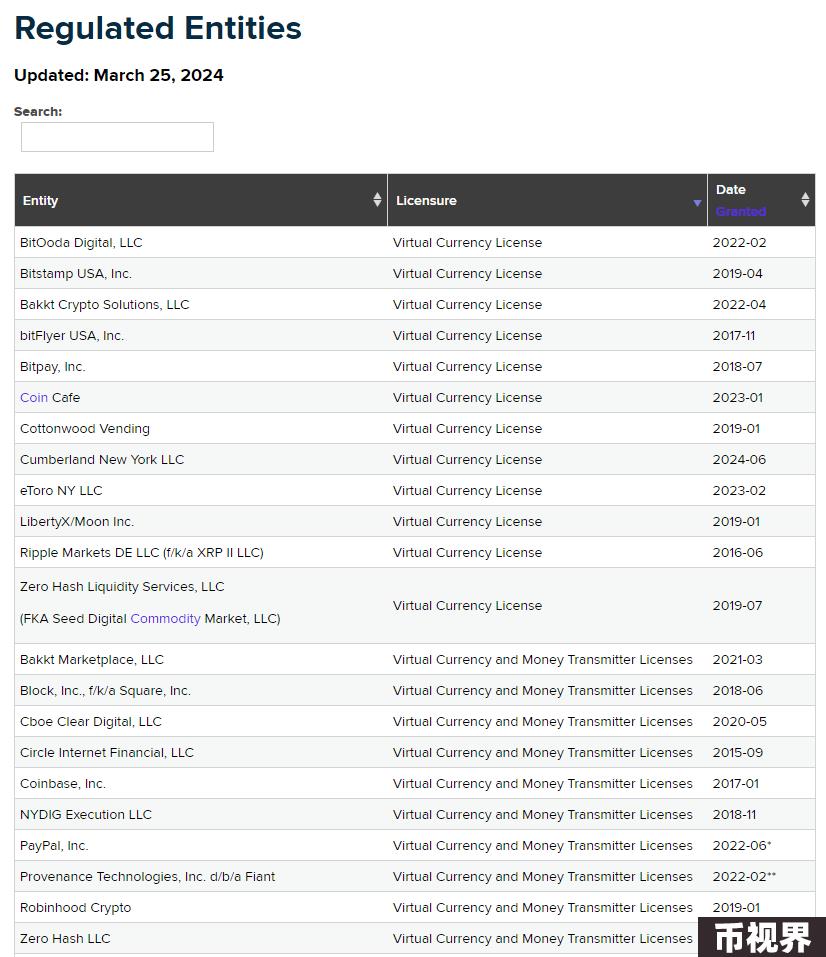
Task: Select the Bakkt Marketplace, LLC entry
Action: [x=92, y=660]
